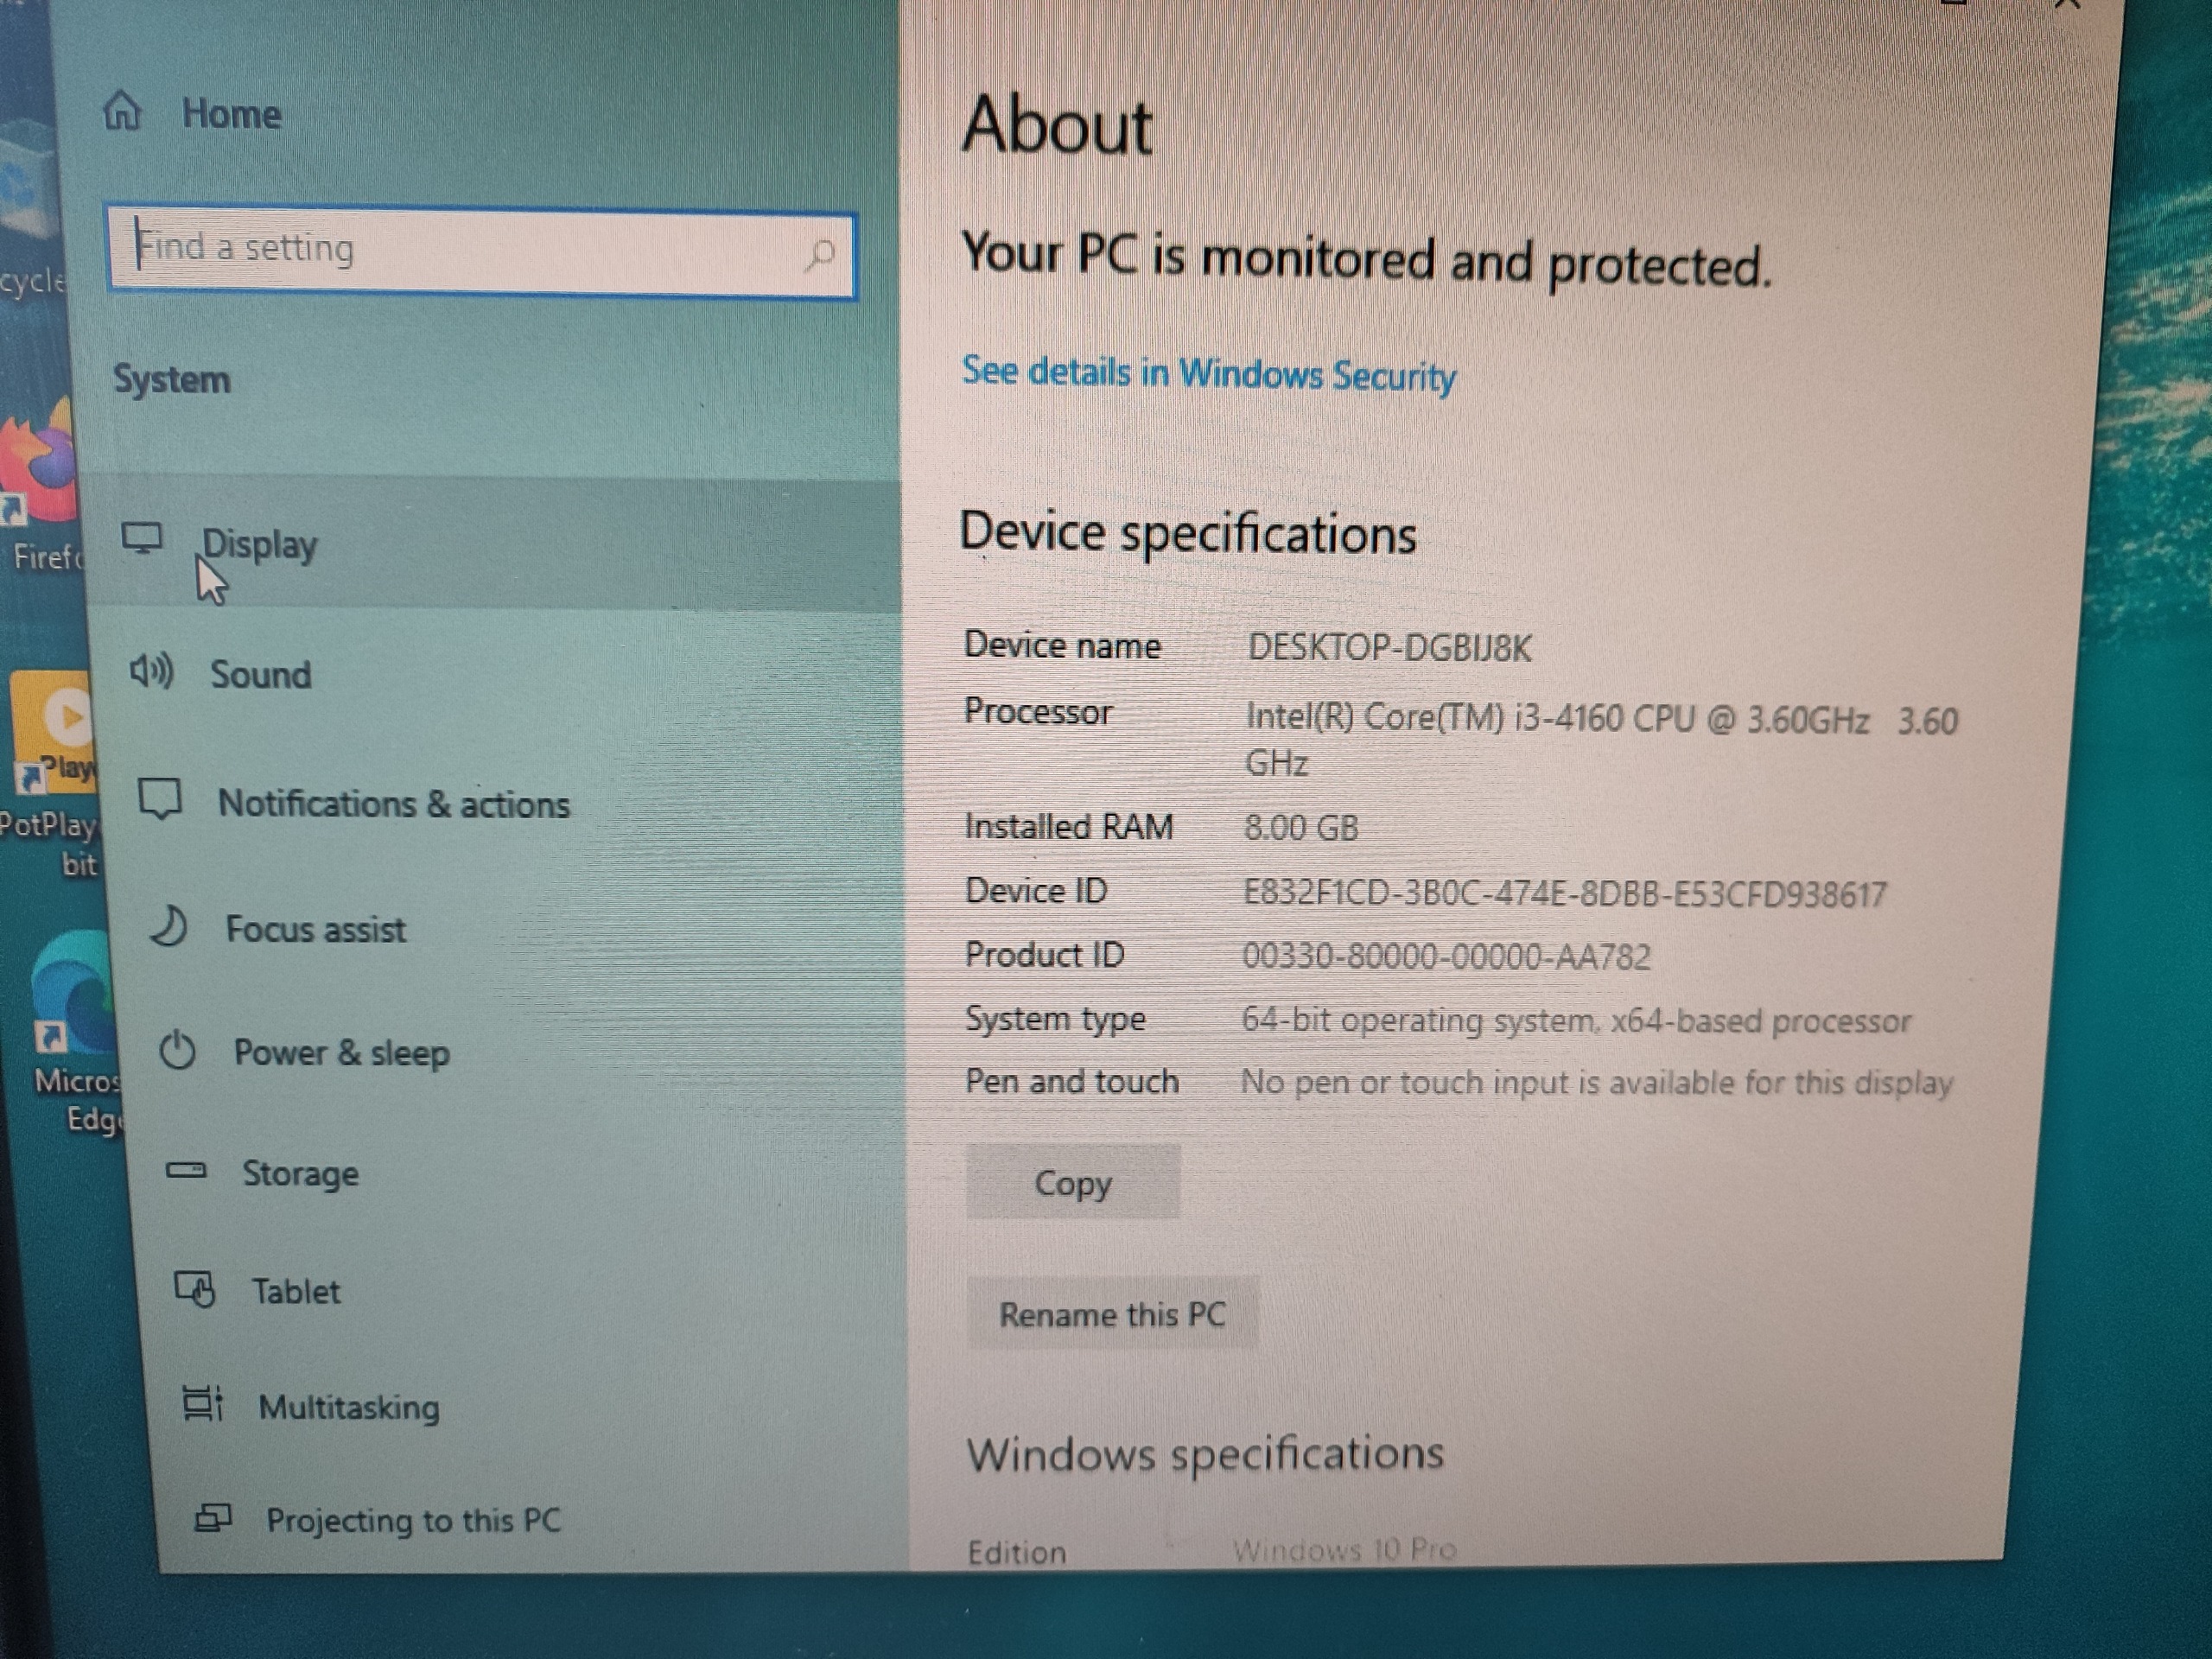Click the Power & sleep icon
The height and width of the screenshot is (1659, 2212).
(178, 1050)
